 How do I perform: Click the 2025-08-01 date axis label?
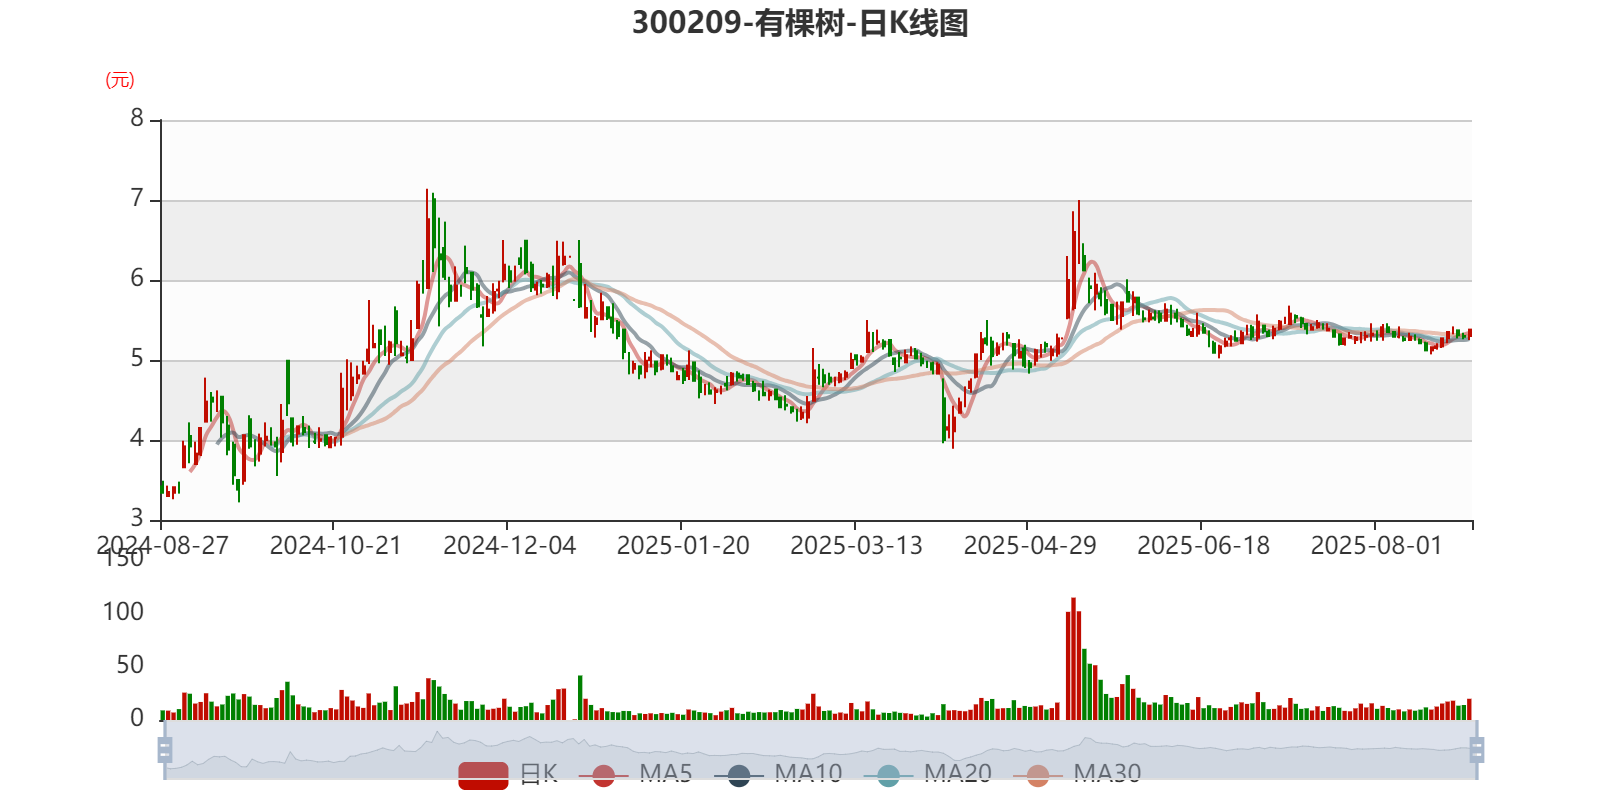[x=1377, y=546]
